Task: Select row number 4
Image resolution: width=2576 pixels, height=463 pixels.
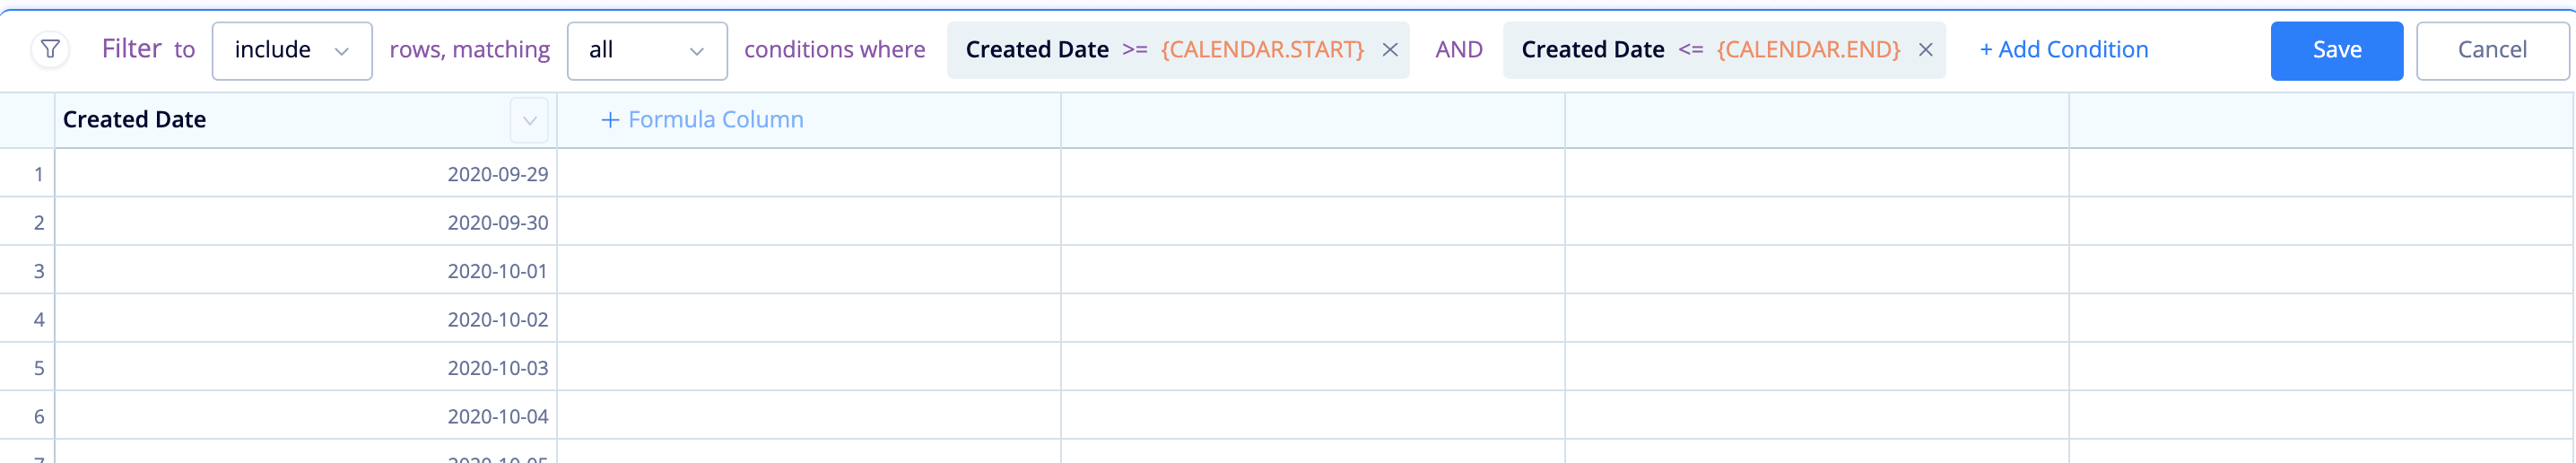Action: [27, 320]
